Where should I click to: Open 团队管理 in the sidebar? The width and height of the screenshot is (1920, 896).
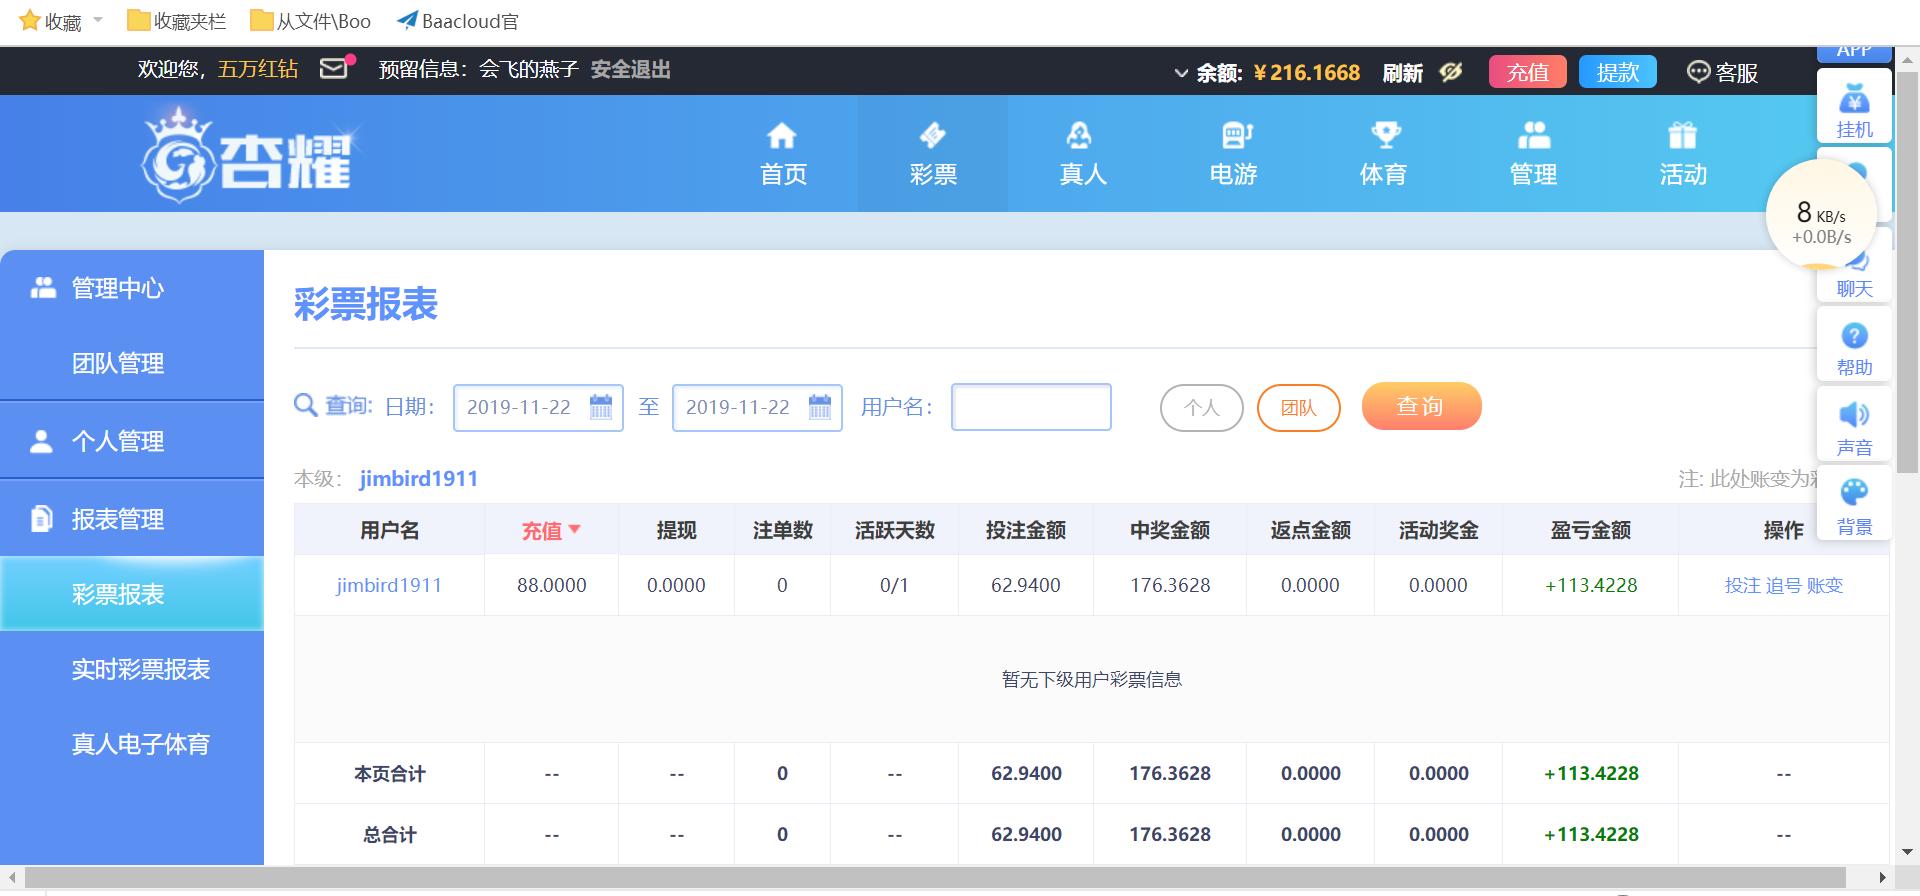(x=118, y=363)
